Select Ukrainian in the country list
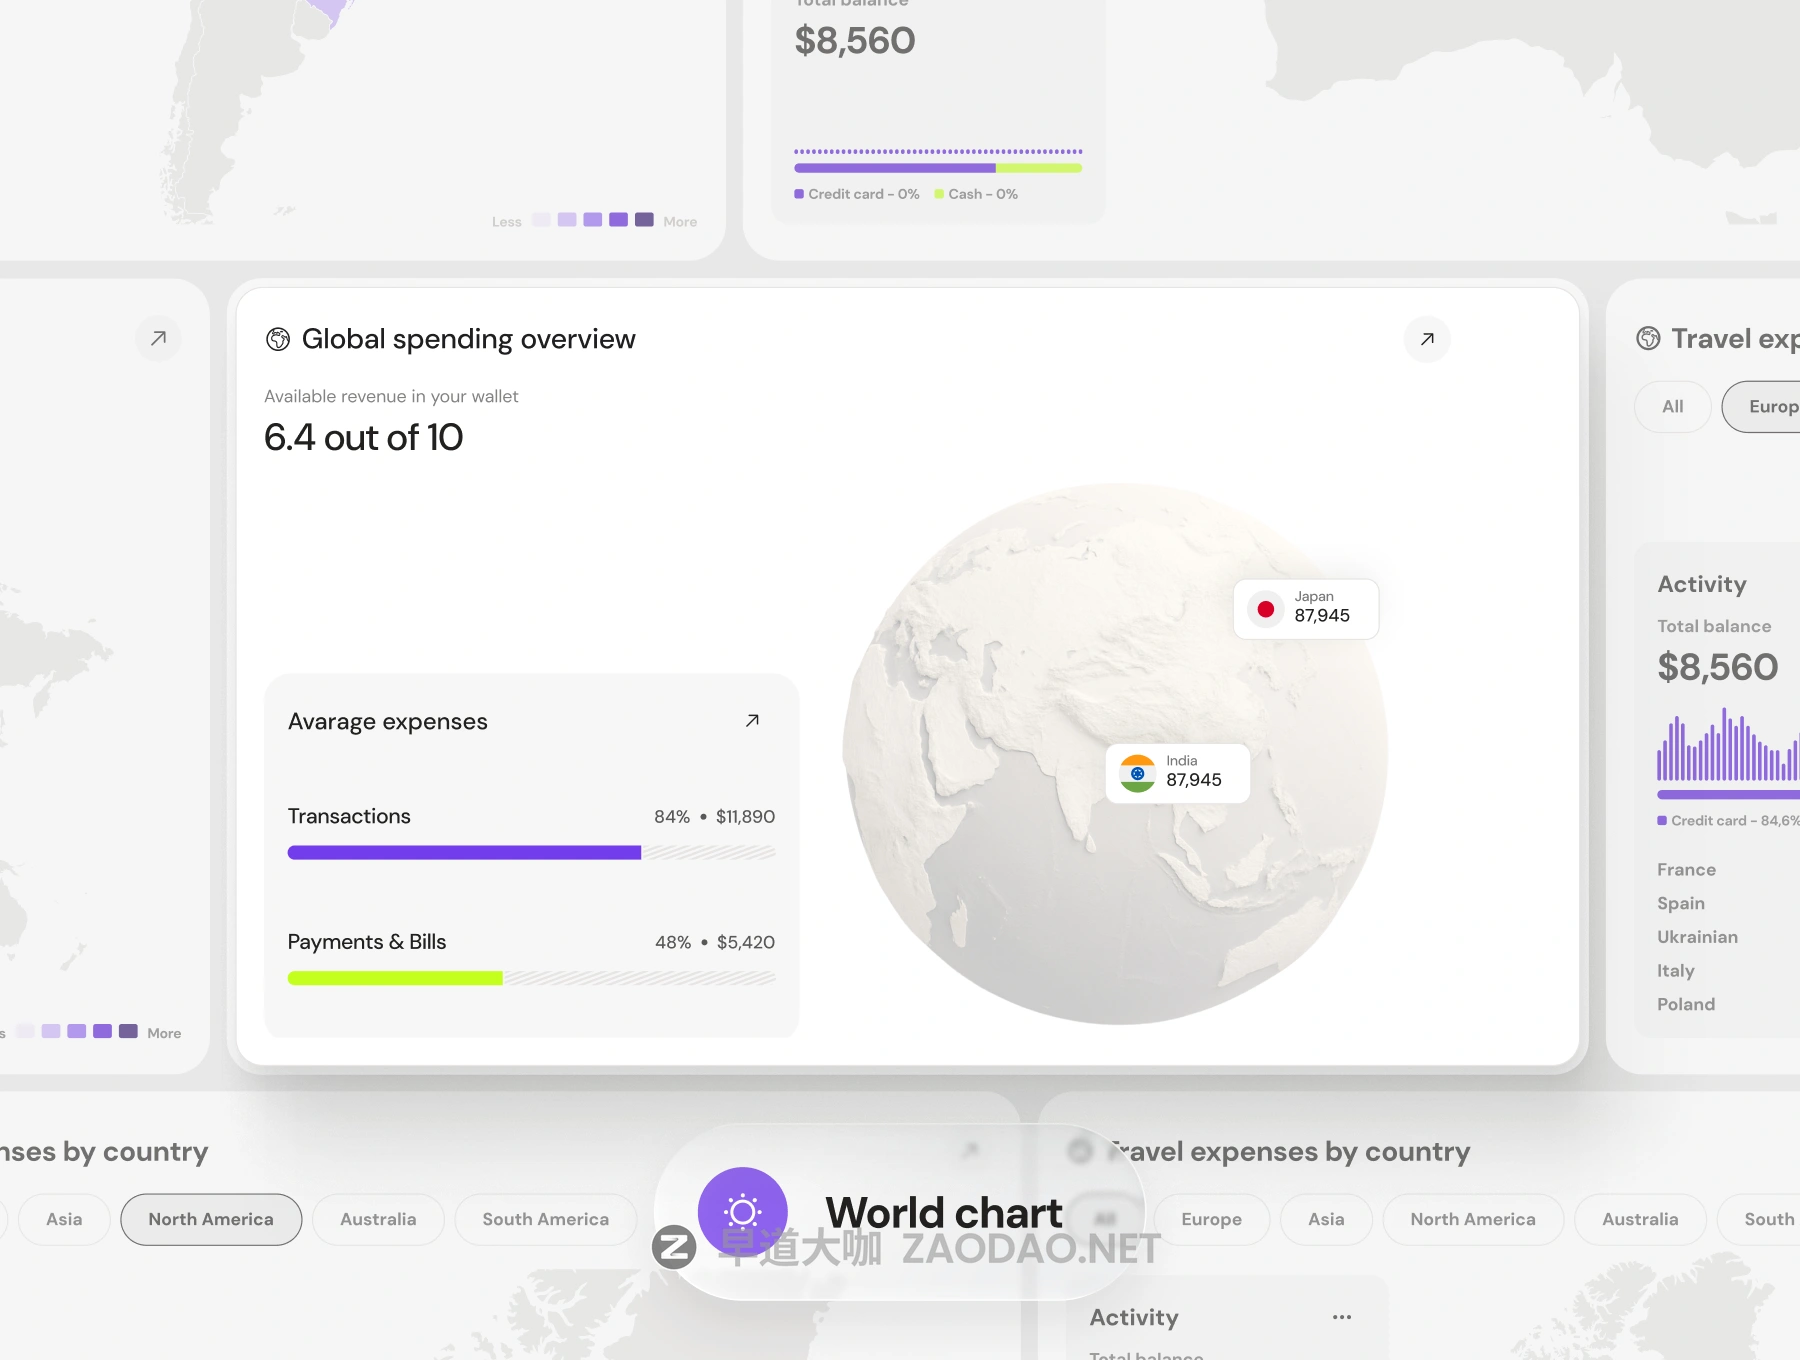This screenshot has height=1360, width=1800. 1697,937
